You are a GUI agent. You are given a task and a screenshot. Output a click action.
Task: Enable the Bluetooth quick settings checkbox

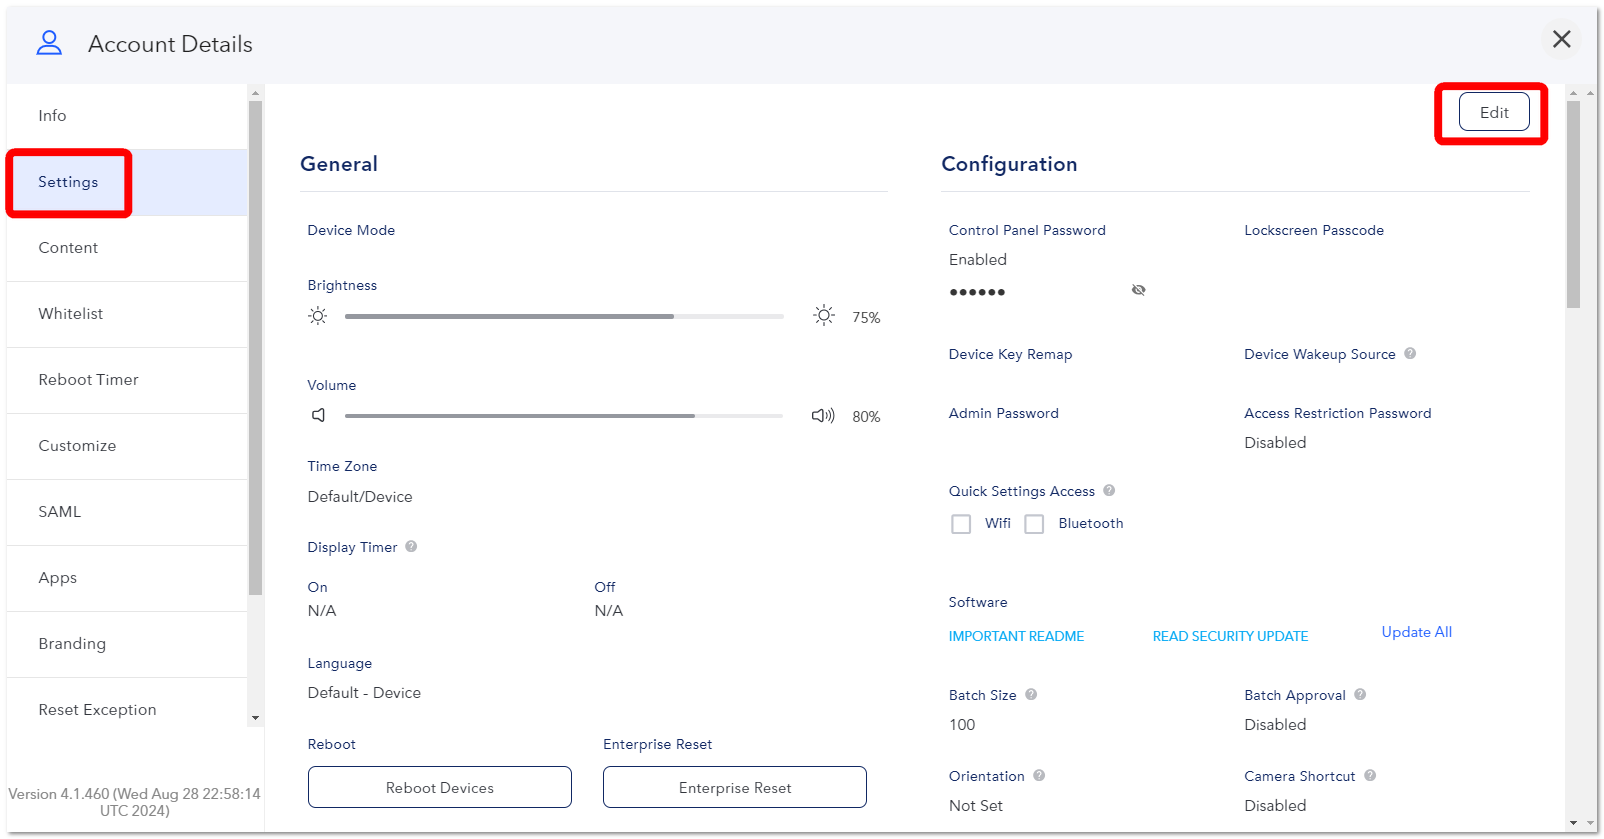tap(1034, 524)
